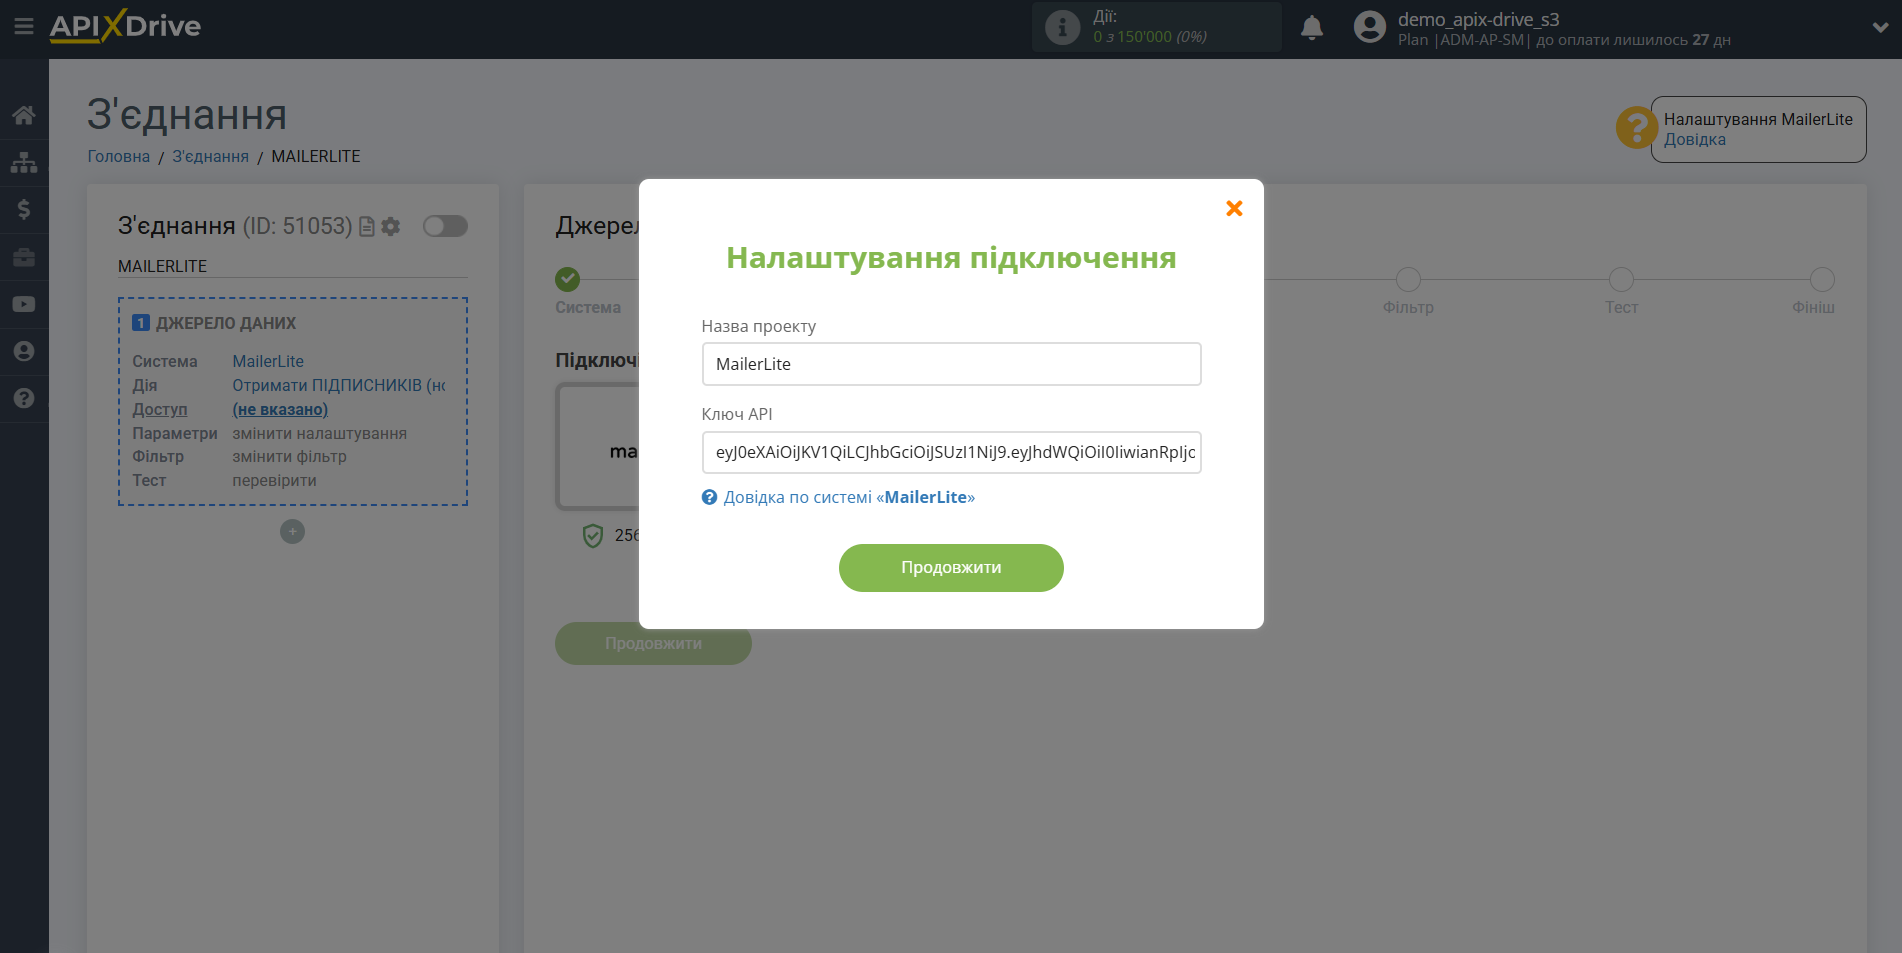The height and width of the screenshot is (953, 1902).
Task: Click the background Продовжити button
Action: 653,643
